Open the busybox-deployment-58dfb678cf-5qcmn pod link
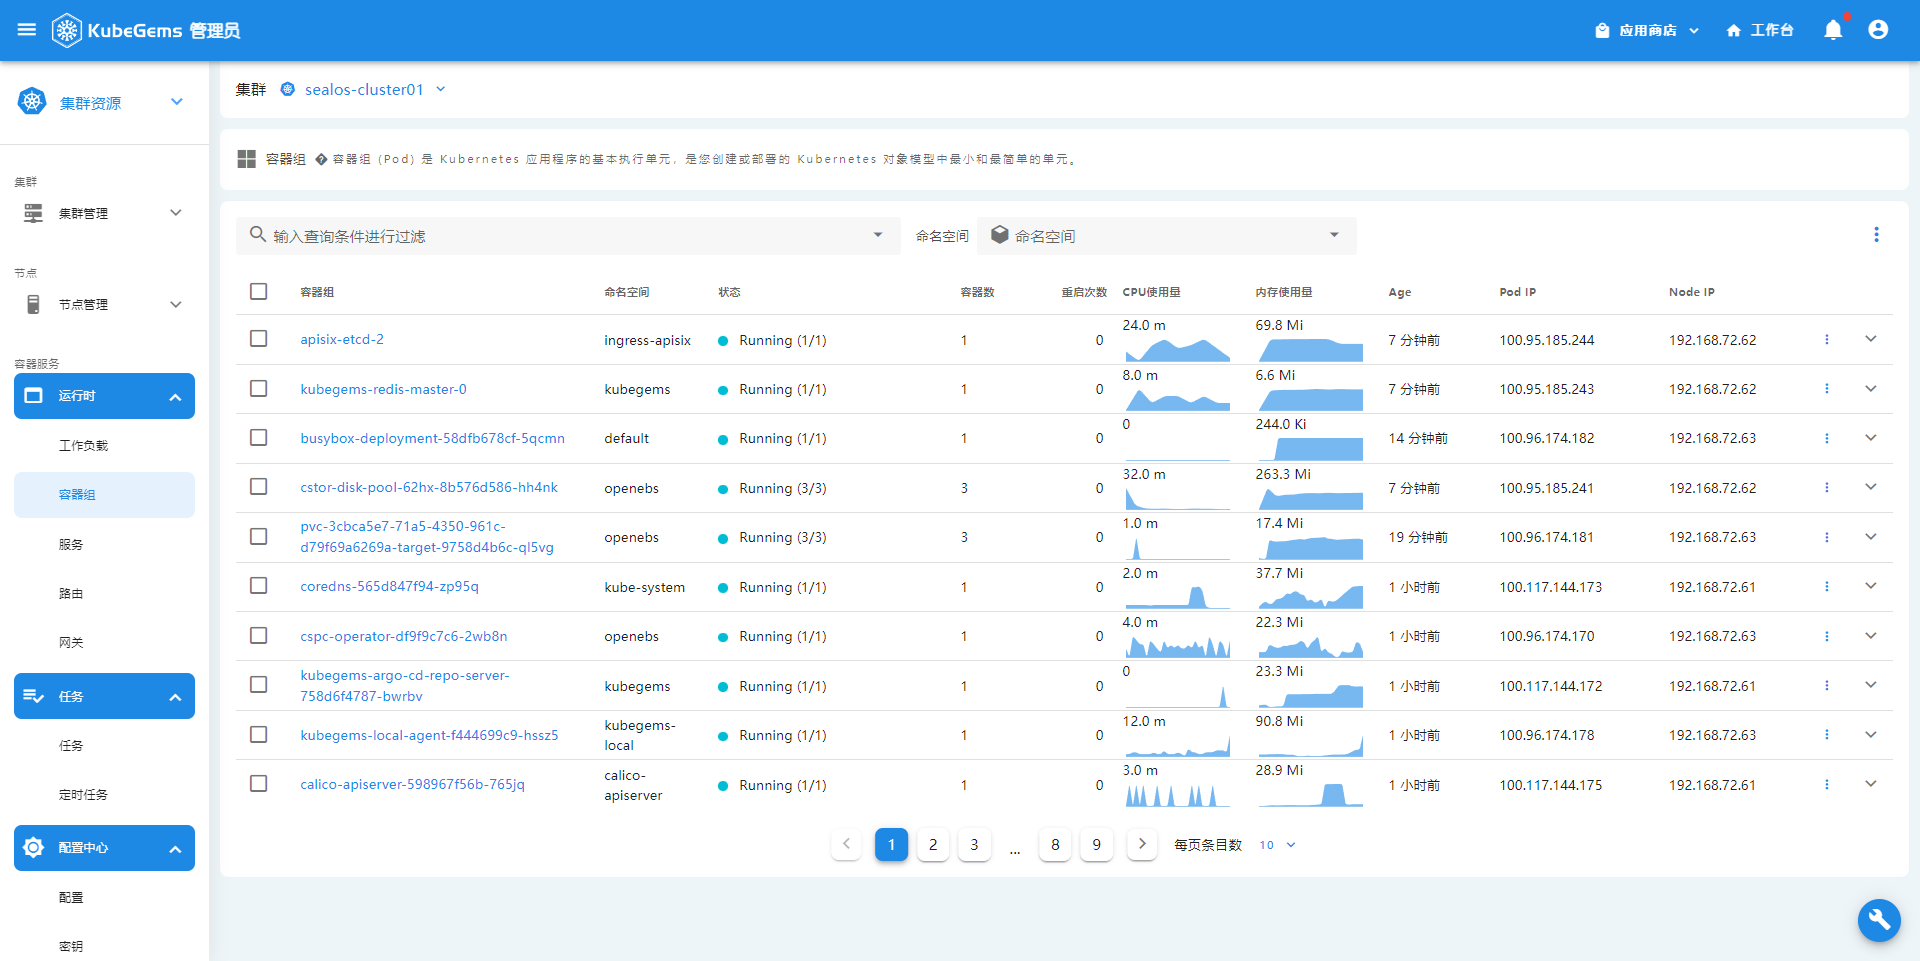The width and height of the screenshot is (1920, 961). [432, 438]
